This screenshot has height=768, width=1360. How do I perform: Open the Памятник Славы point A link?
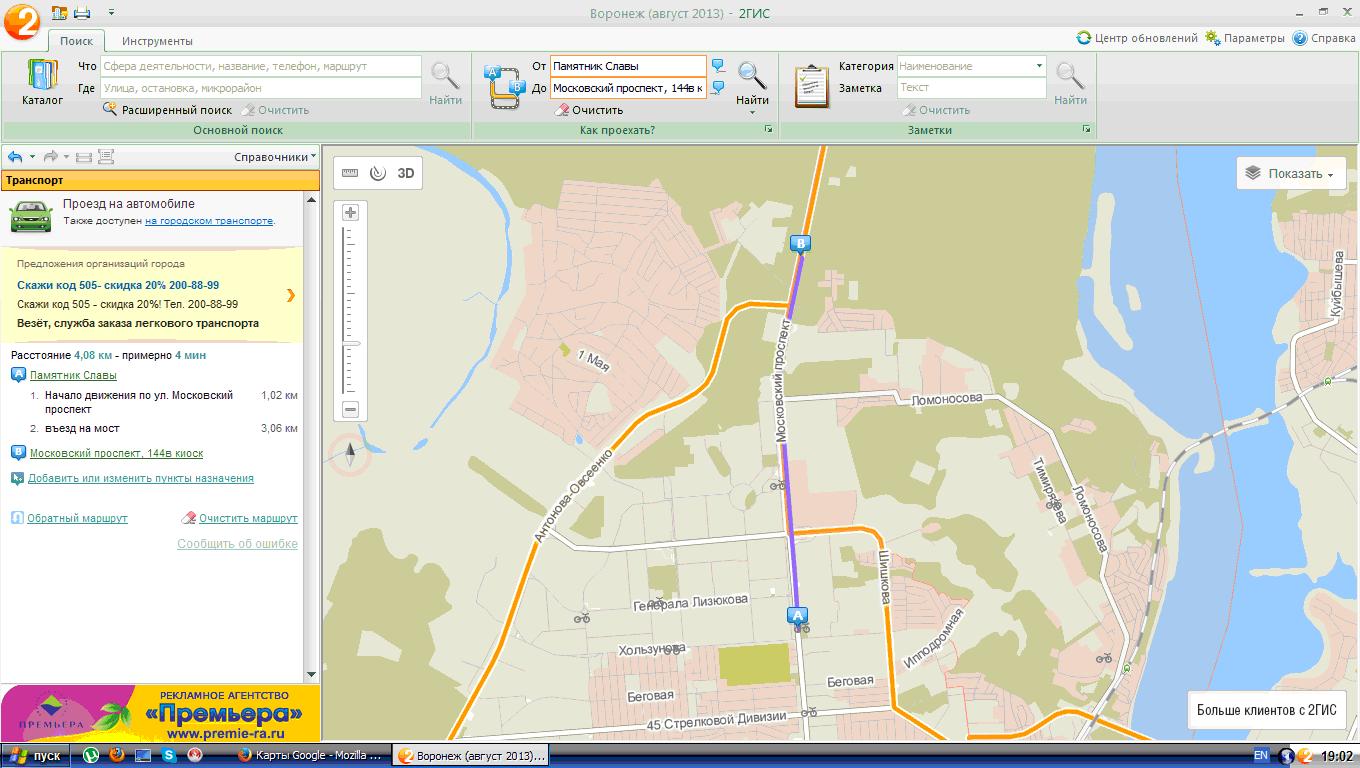pyautogui.click(x=73, y=375)
